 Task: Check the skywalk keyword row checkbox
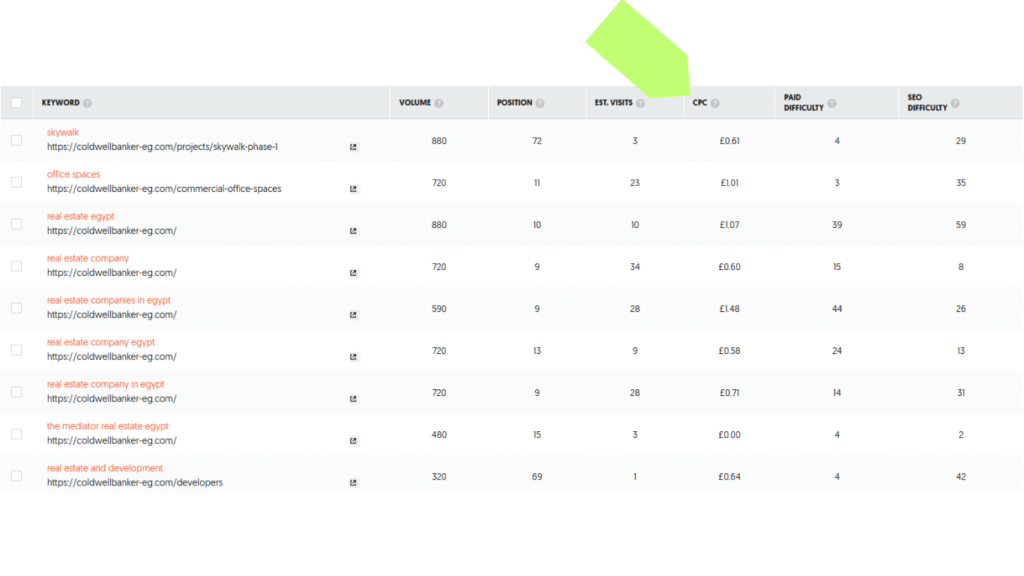point(16,140)
